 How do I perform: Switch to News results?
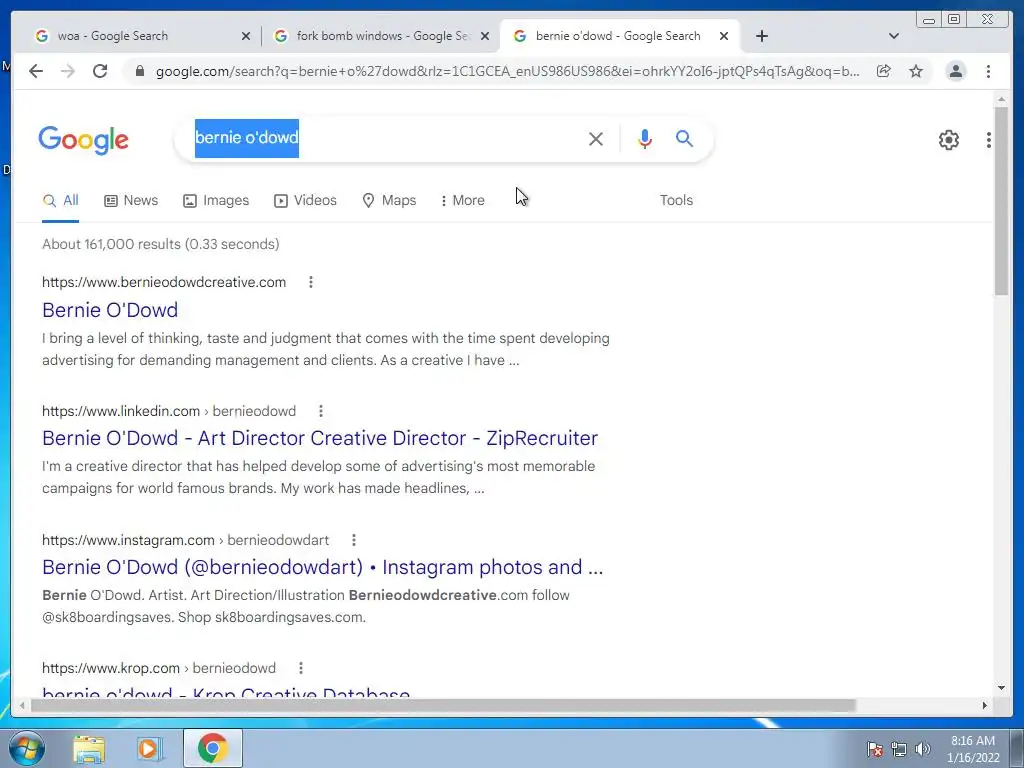(x=131, y=200)
